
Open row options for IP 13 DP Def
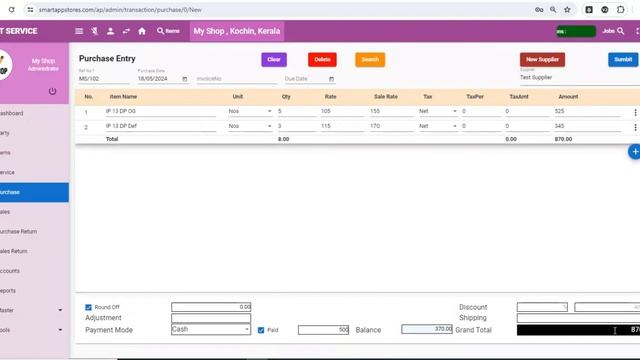pos(635,127)
